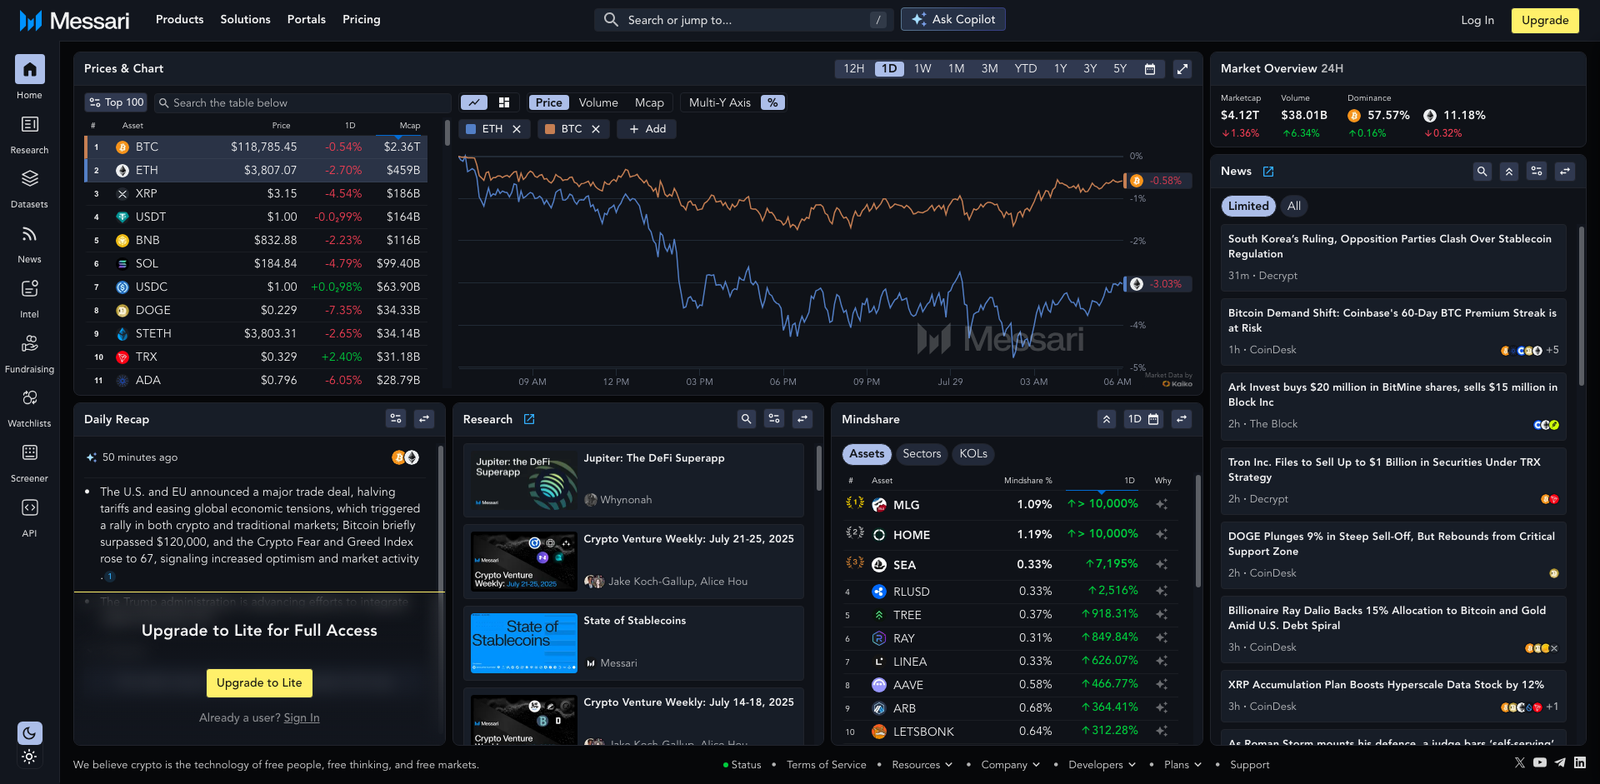Image resolution: width=1600 pixels, height=784 pixels.
Task: Select Mindshare Assets tab
Action: 867,454
